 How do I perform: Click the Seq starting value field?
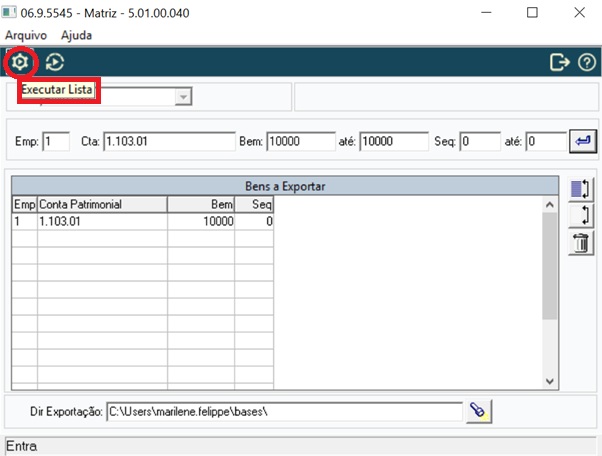480,141
